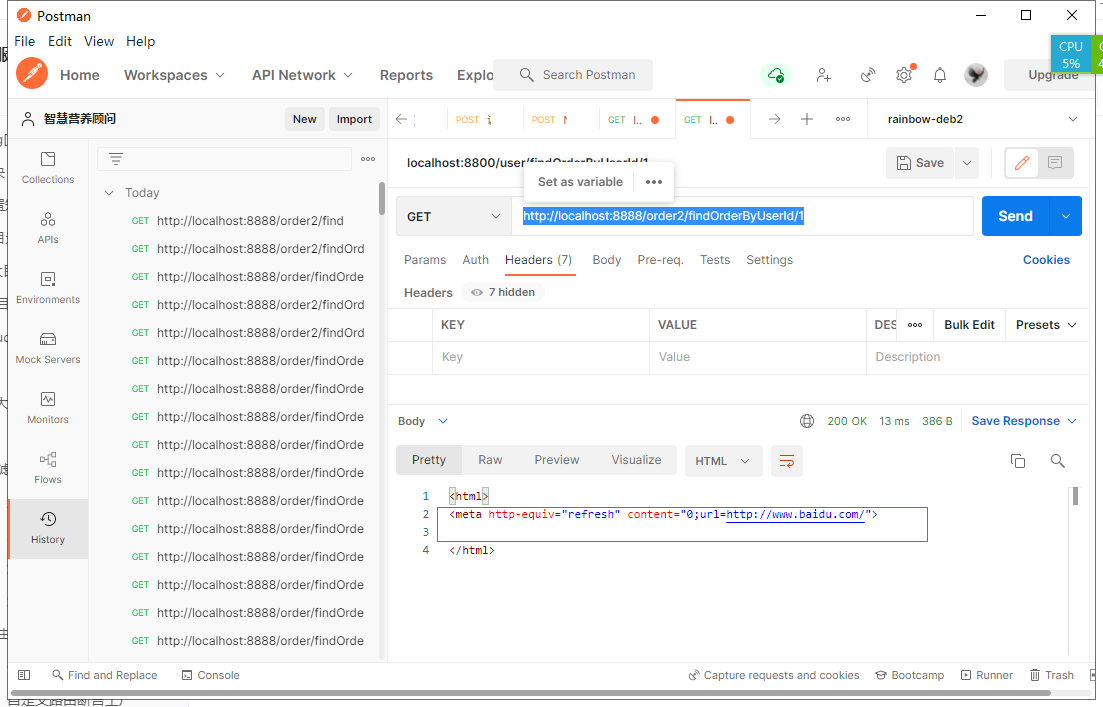Open the tab overflow options
1103x707 pixels.
843,119
